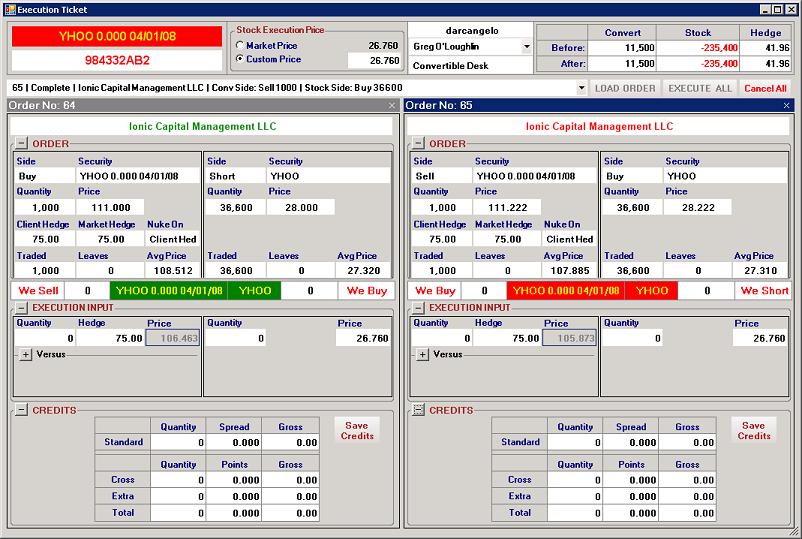Click the 984332AB2 CUSIP field
Screen dimensions: 802x539
coord(117,60)
